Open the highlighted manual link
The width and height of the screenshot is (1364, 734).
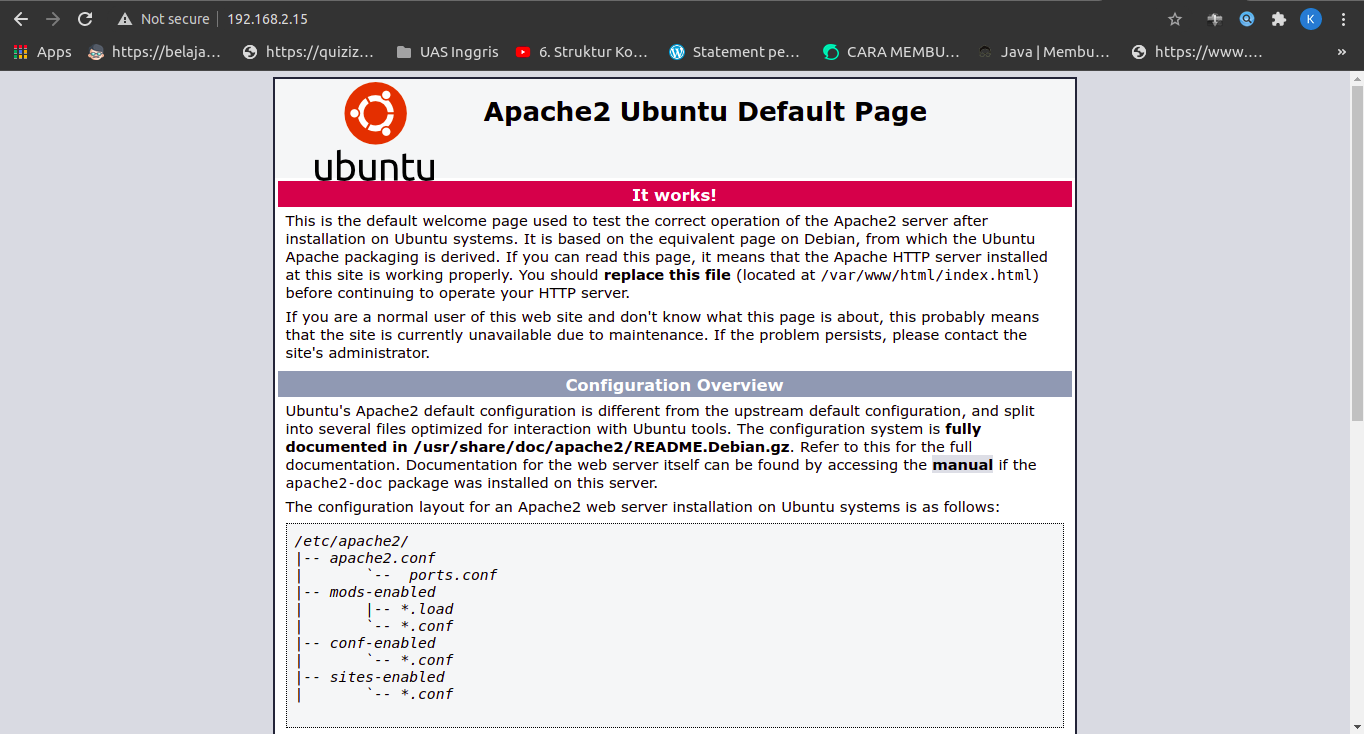963,464
